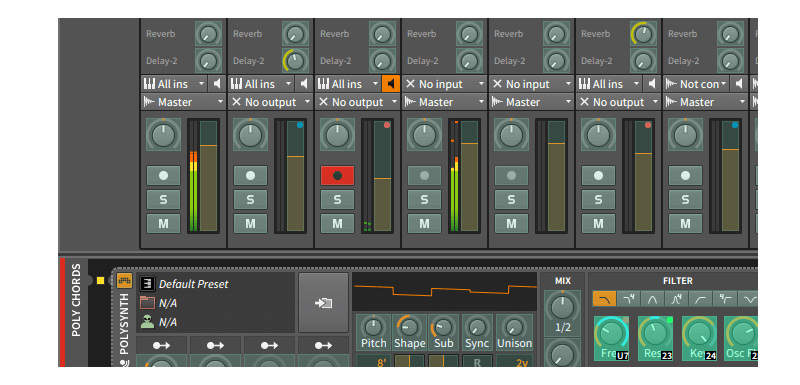Click the yellow square next to Poly Chords
Screen dimensions: 800x385
[x=100, y=280]
